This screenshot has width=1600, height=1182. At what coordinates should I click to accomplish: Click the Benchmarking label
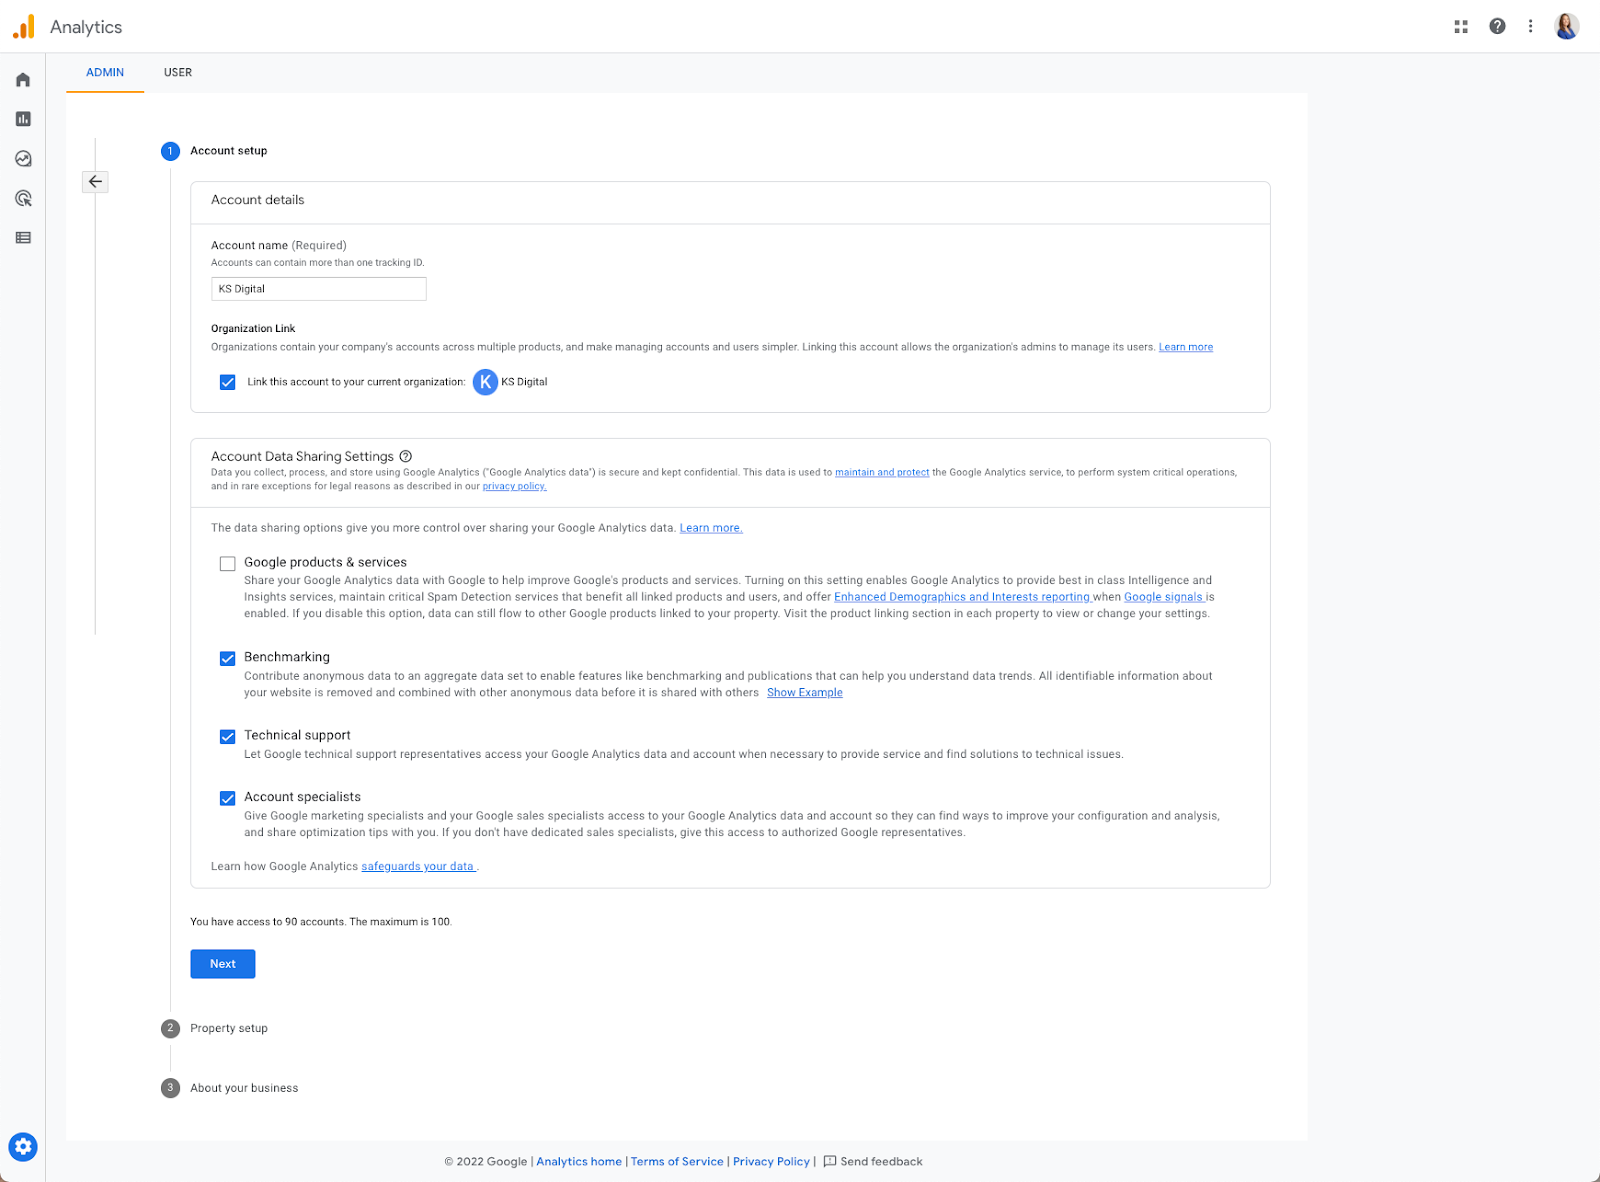point(287,657)
